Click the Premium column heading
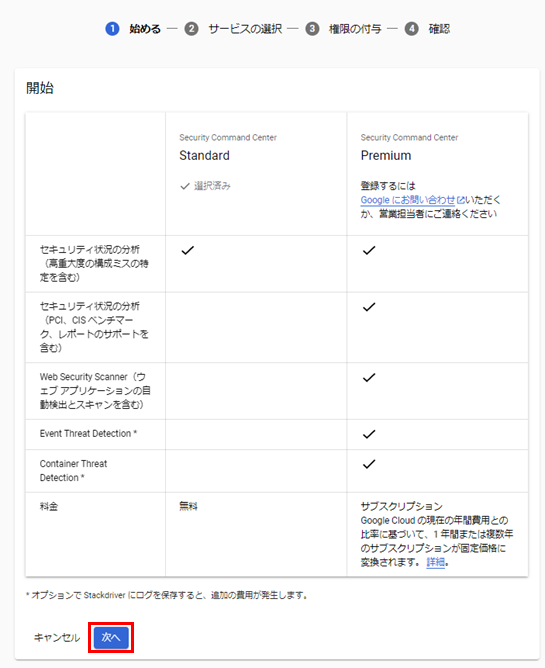 click(x=386, y=155)
